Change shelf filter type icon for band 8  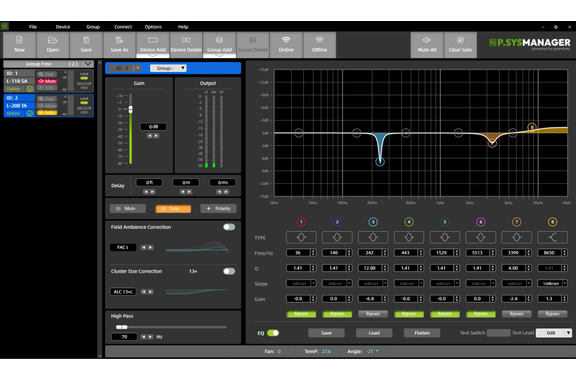click(552, 237)
